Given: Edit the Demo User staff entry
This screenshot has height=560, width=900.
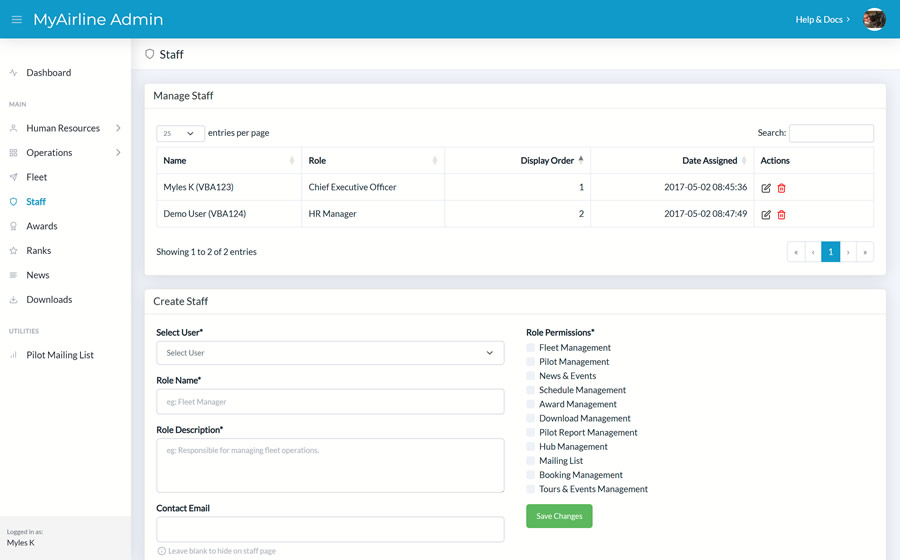Looking at the screenshot, I should [766, 215].
